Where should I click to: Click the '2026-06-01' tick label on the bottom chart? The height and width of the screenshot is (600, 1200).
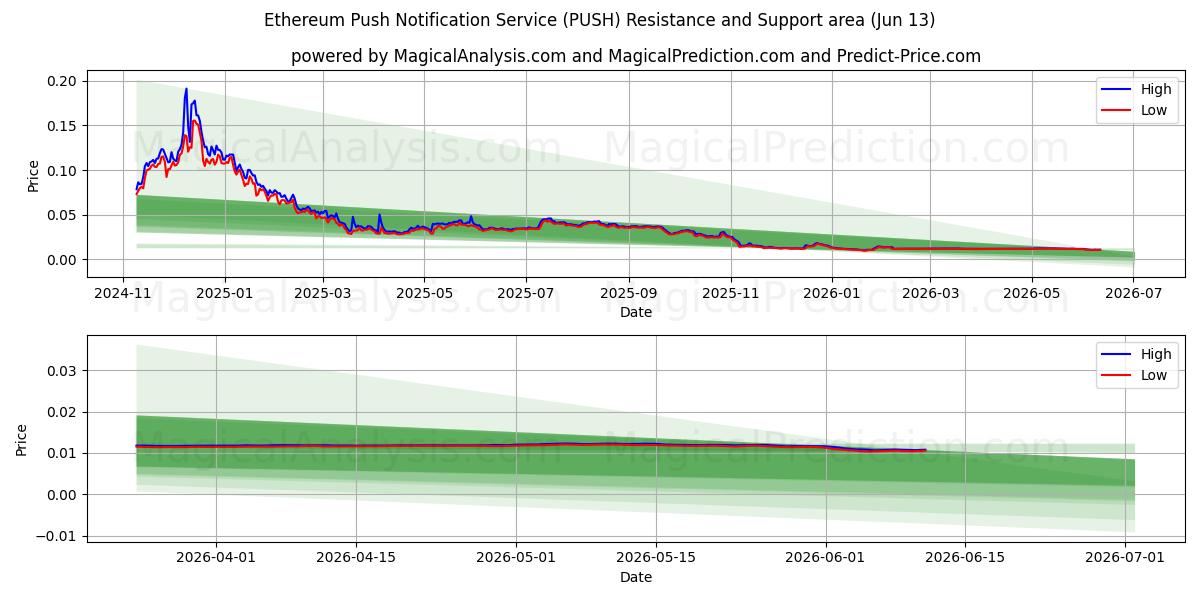coord(826,559)
